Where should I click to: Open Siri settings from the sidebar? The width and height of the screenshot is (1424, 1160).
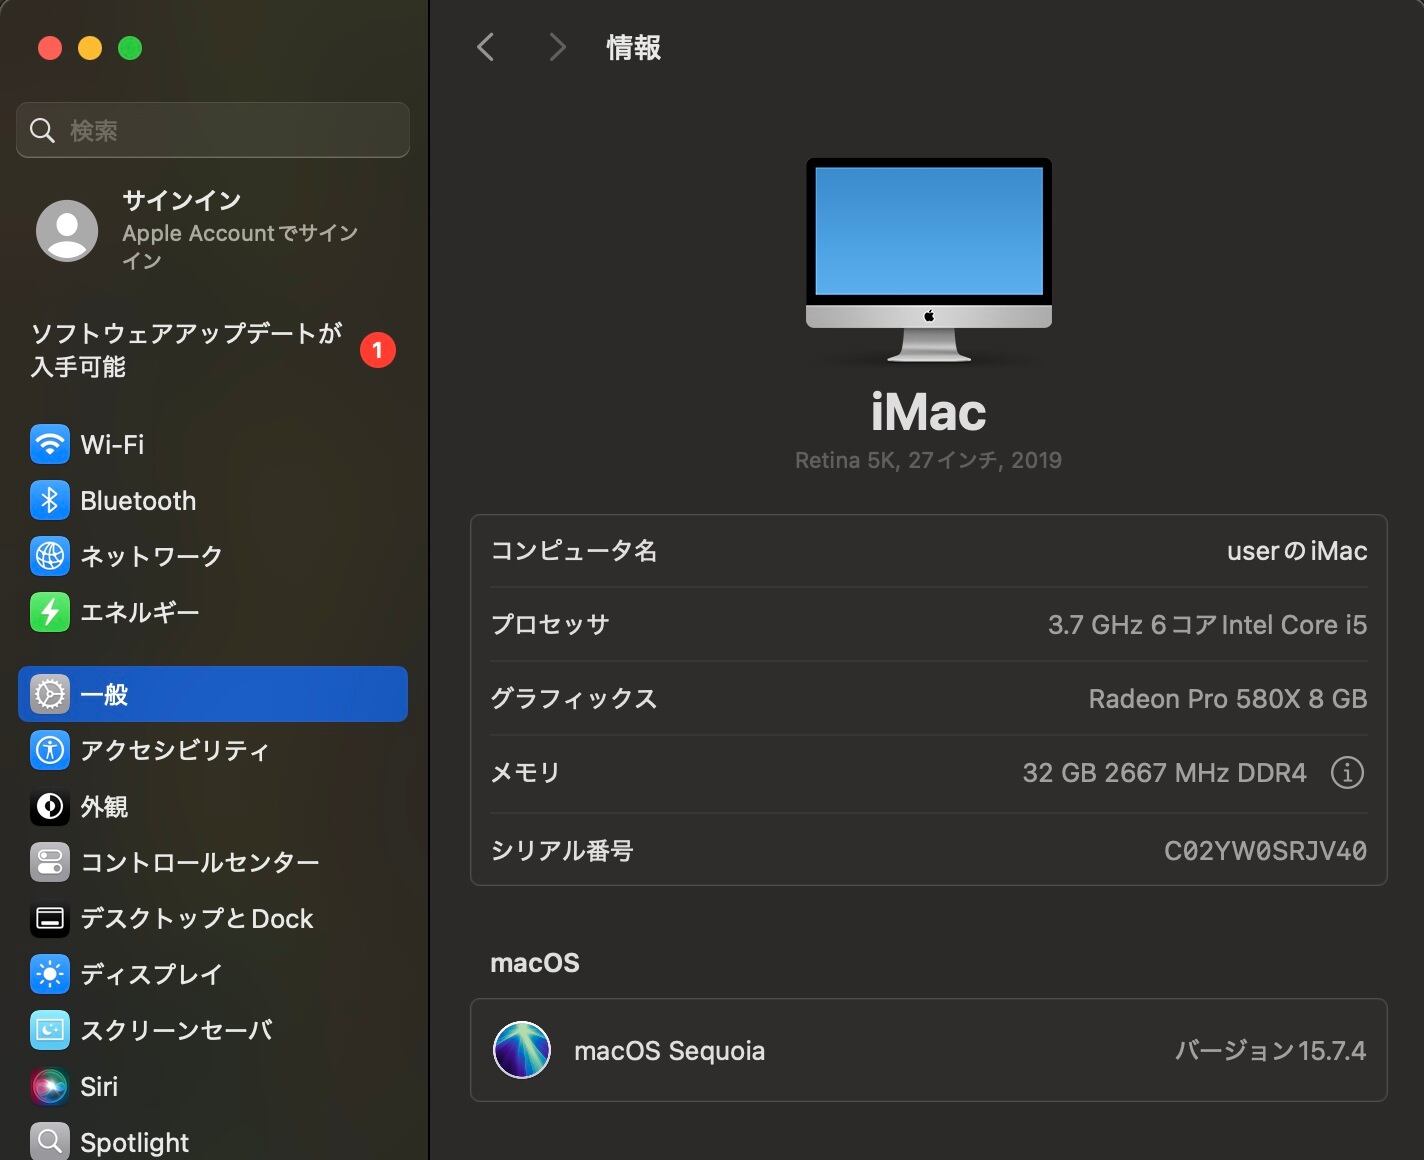point(213,1086)
